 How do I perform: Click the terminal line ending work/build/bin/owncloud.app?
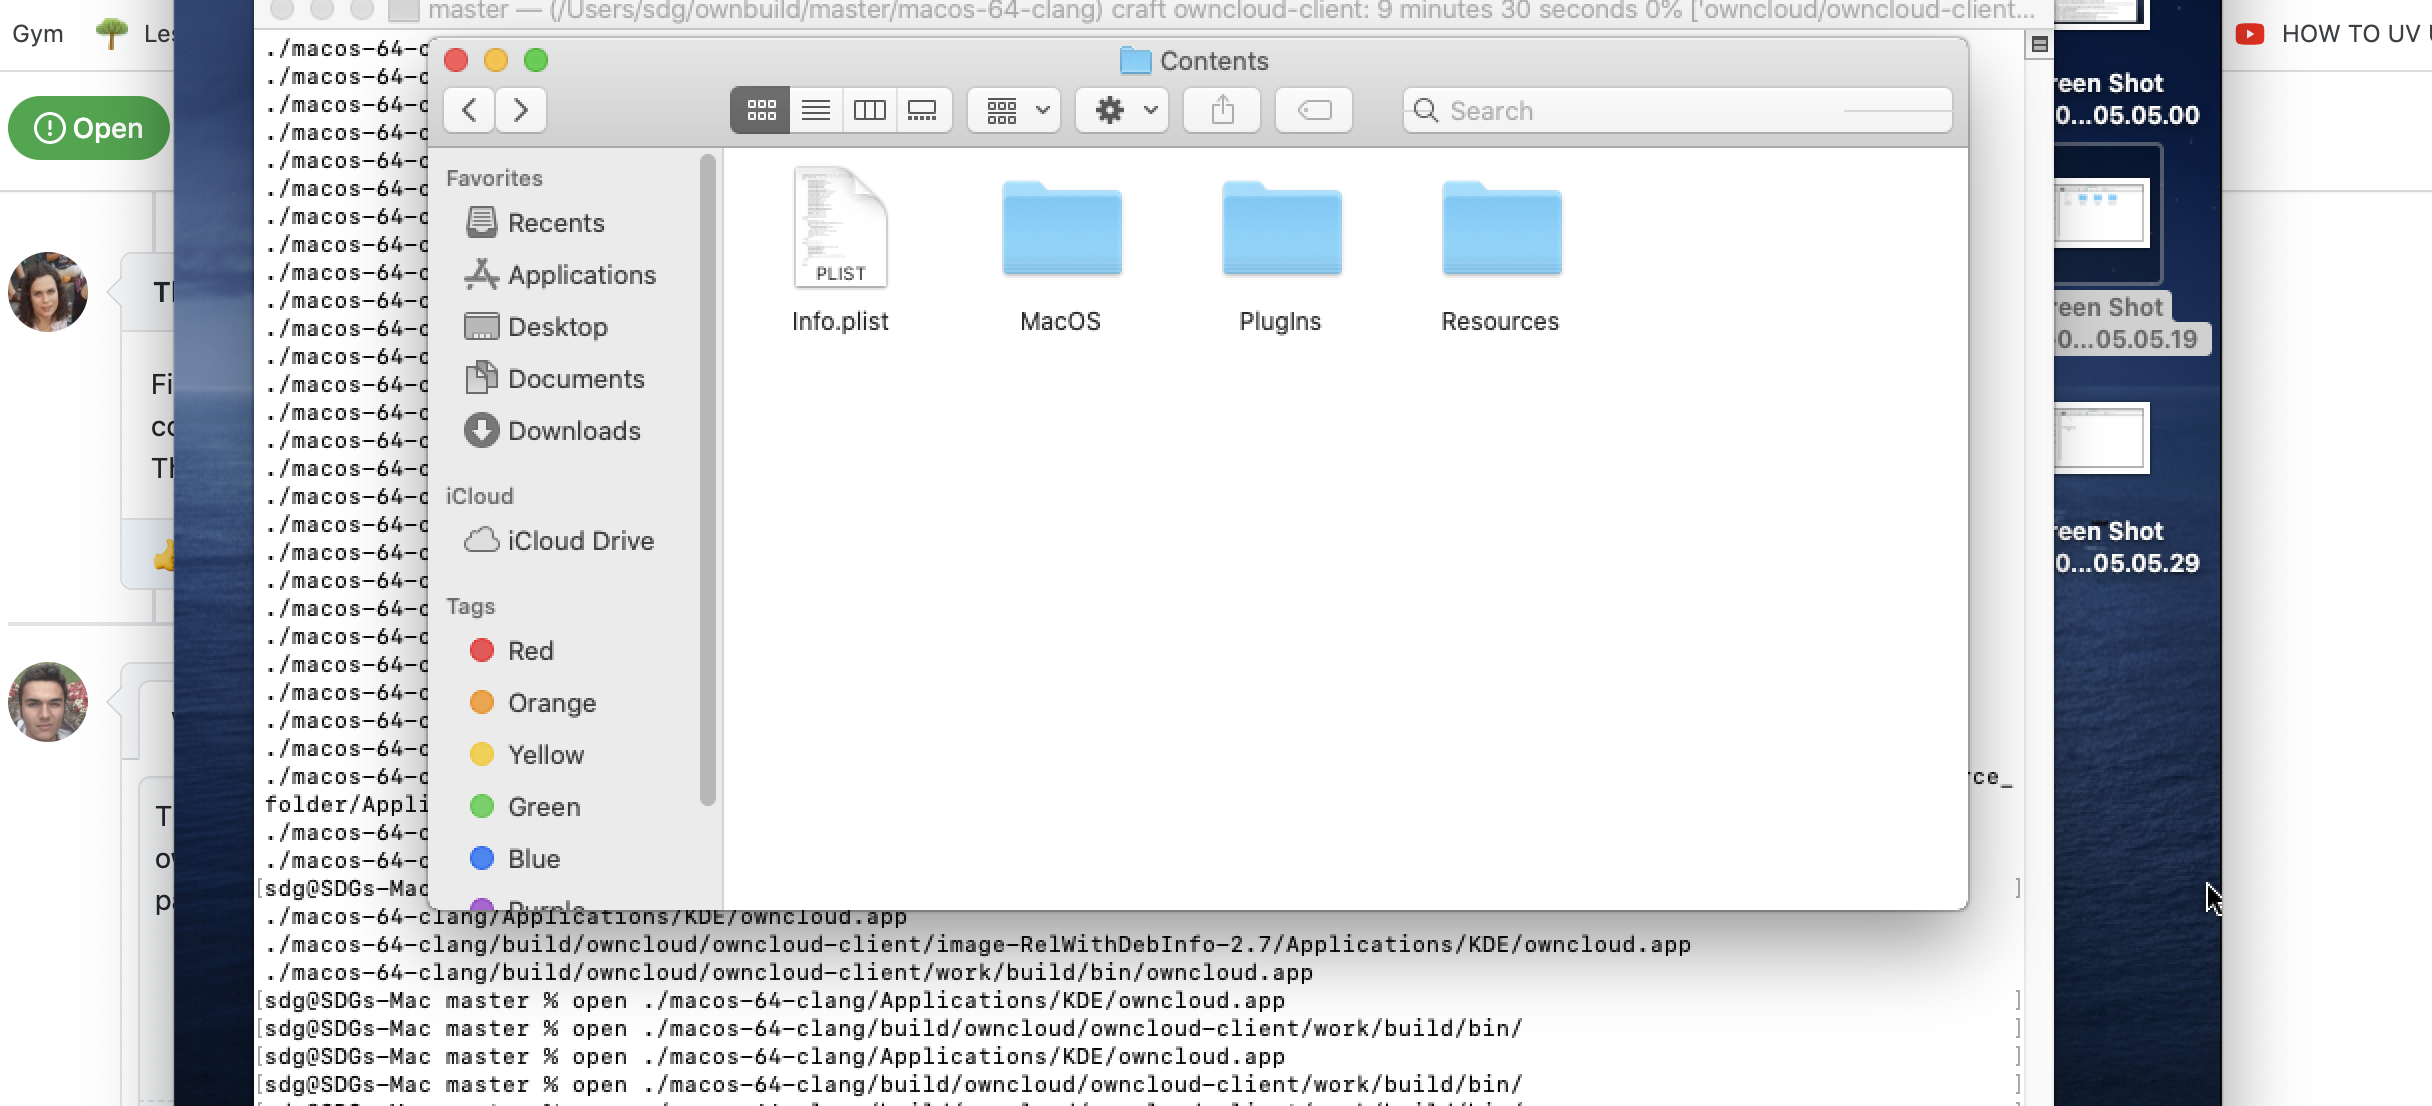tap(790, 972)
